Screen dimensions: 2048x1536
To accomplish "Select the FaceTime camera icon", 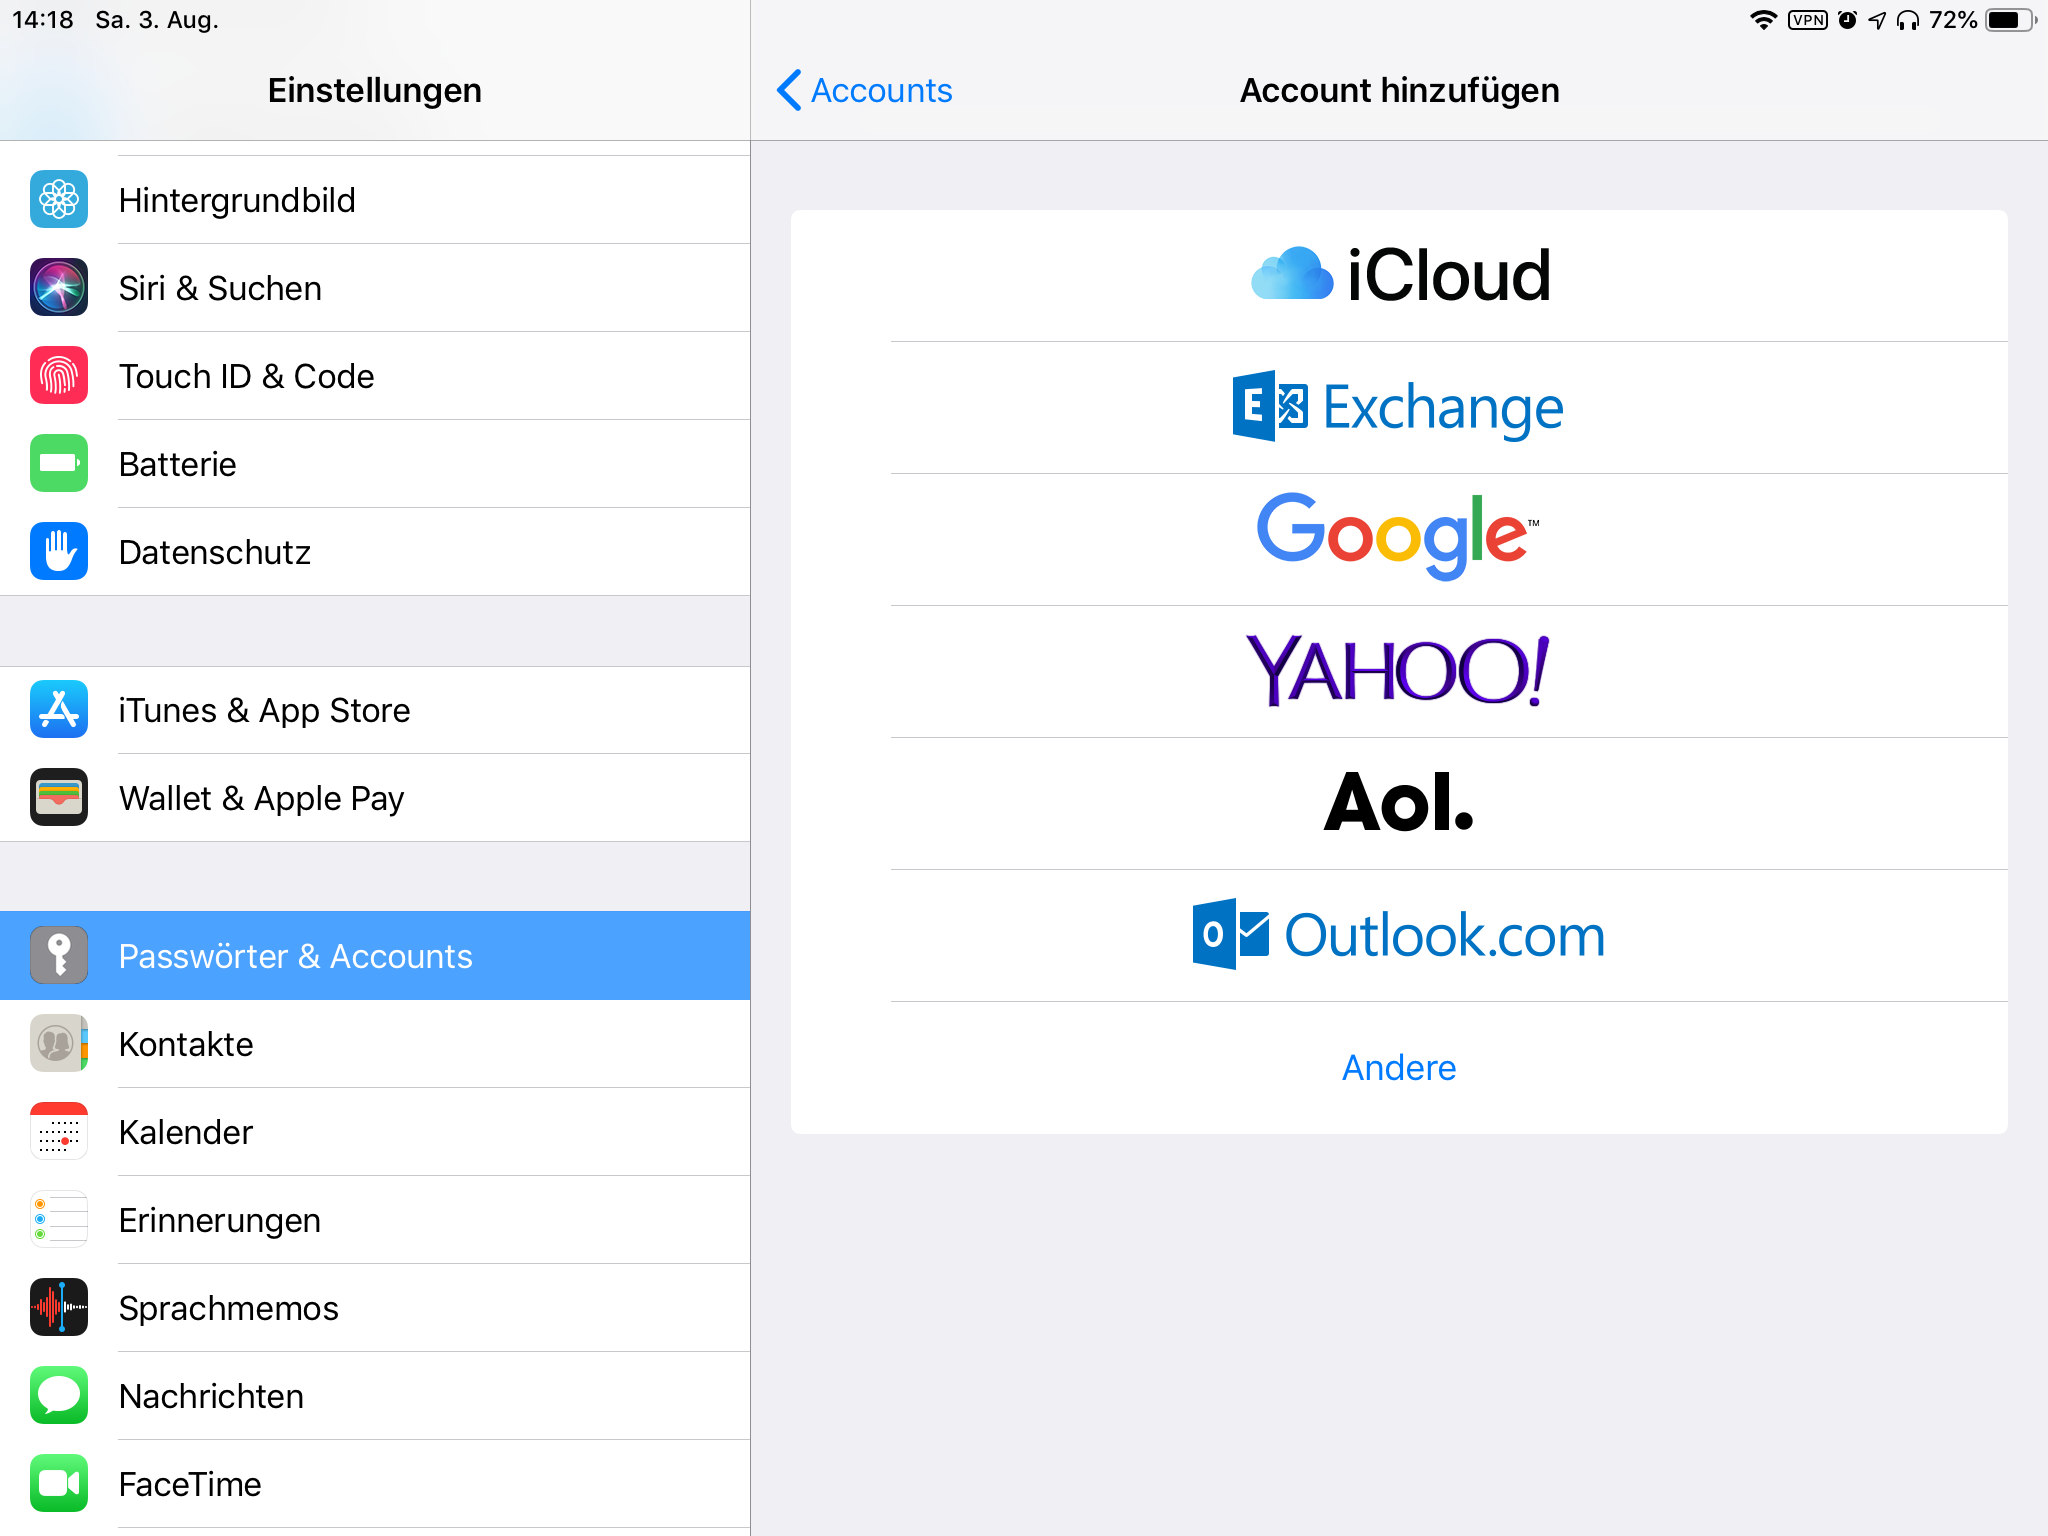I will [x=59, y=1484].
